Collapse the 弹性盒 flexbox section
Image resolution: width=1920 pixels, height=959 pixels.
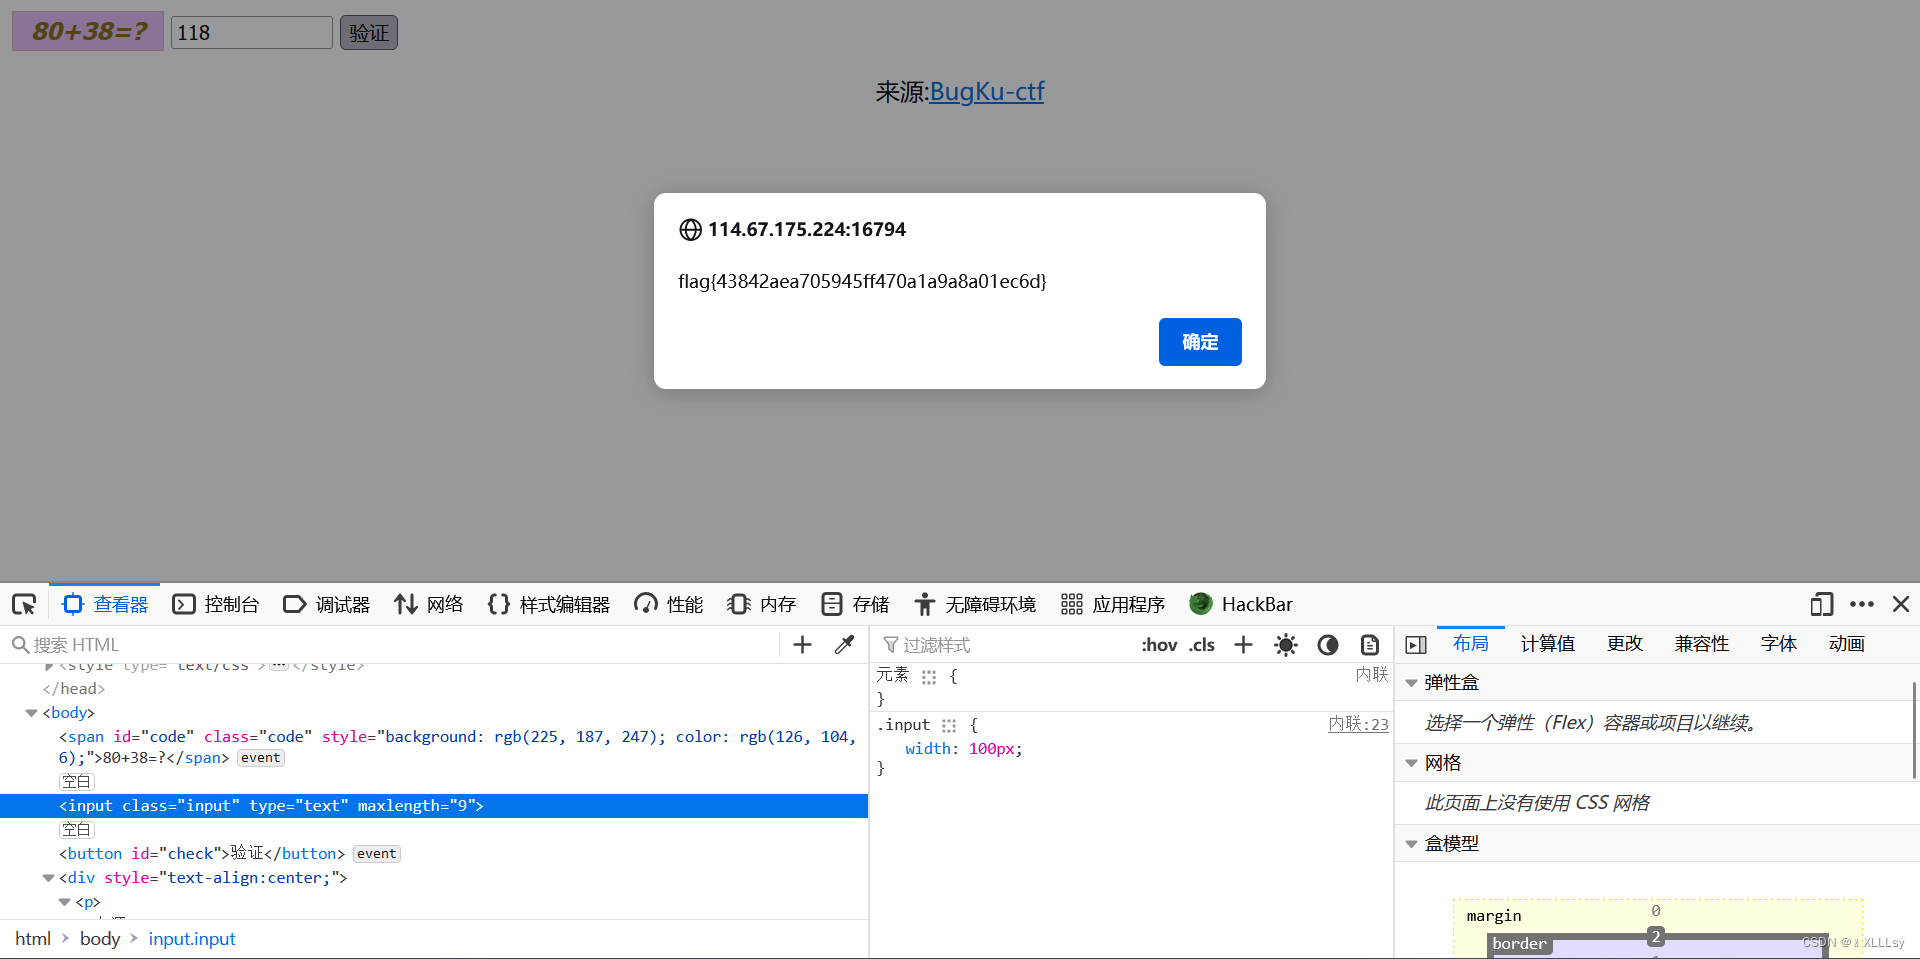pos(1411,683)
